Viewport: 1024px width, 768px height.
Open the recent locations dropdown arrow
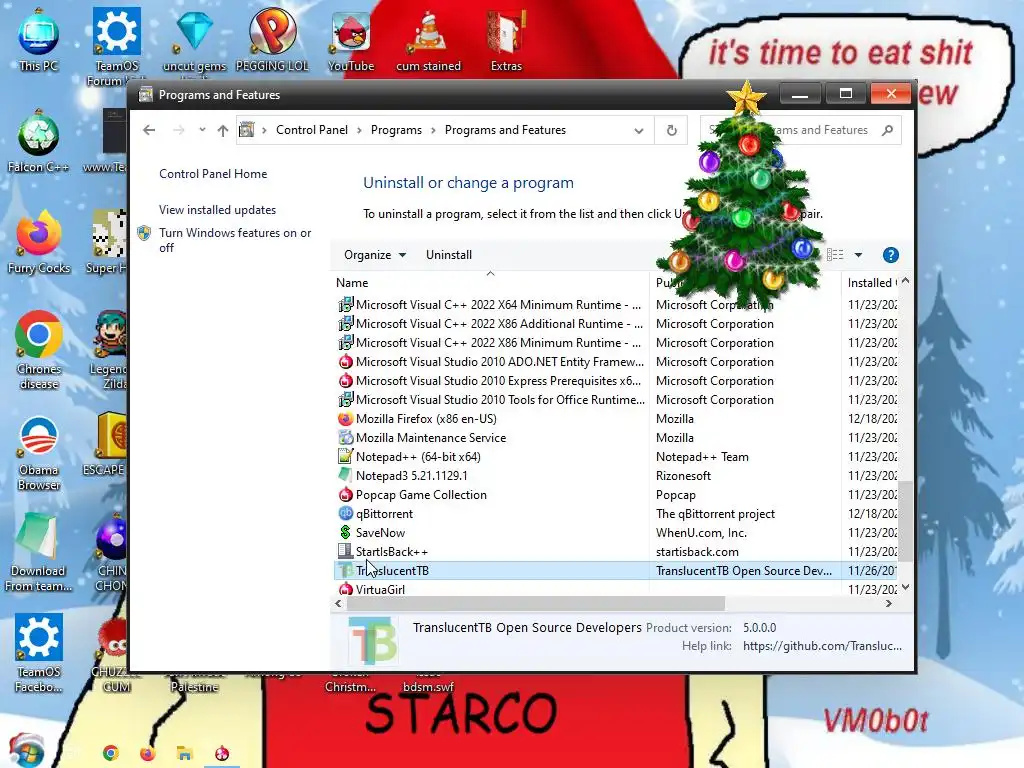click(x=202, y=130)
